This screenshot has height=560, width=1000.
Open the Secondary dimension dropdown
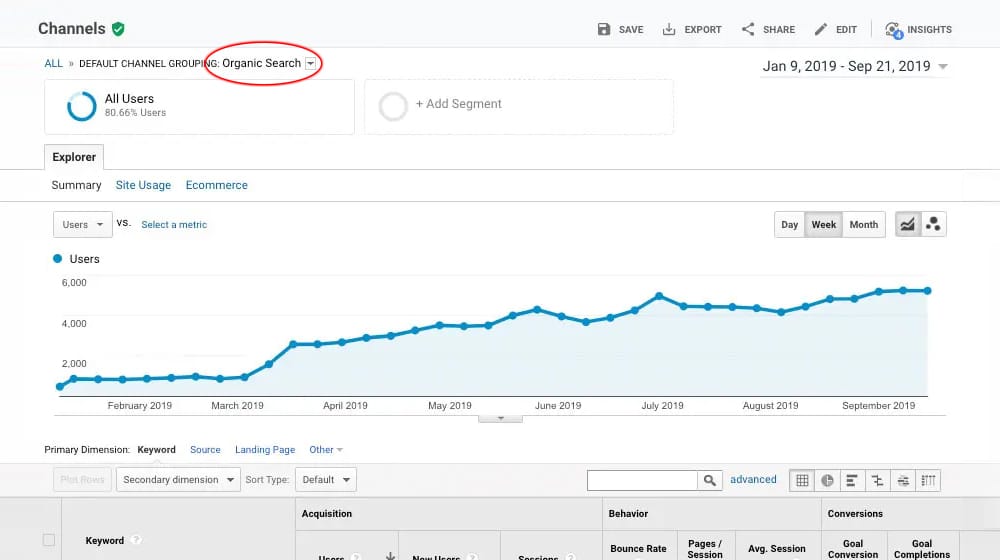tap(178, 480)
